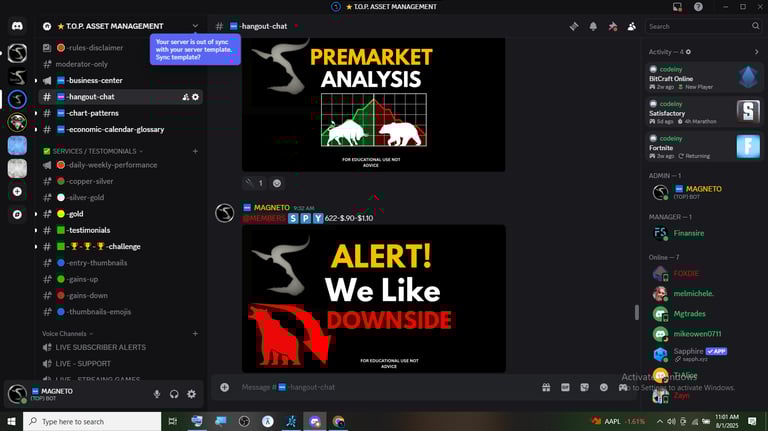Expand Activity panel chevron

pyautogui.click(x=756, y=52)
